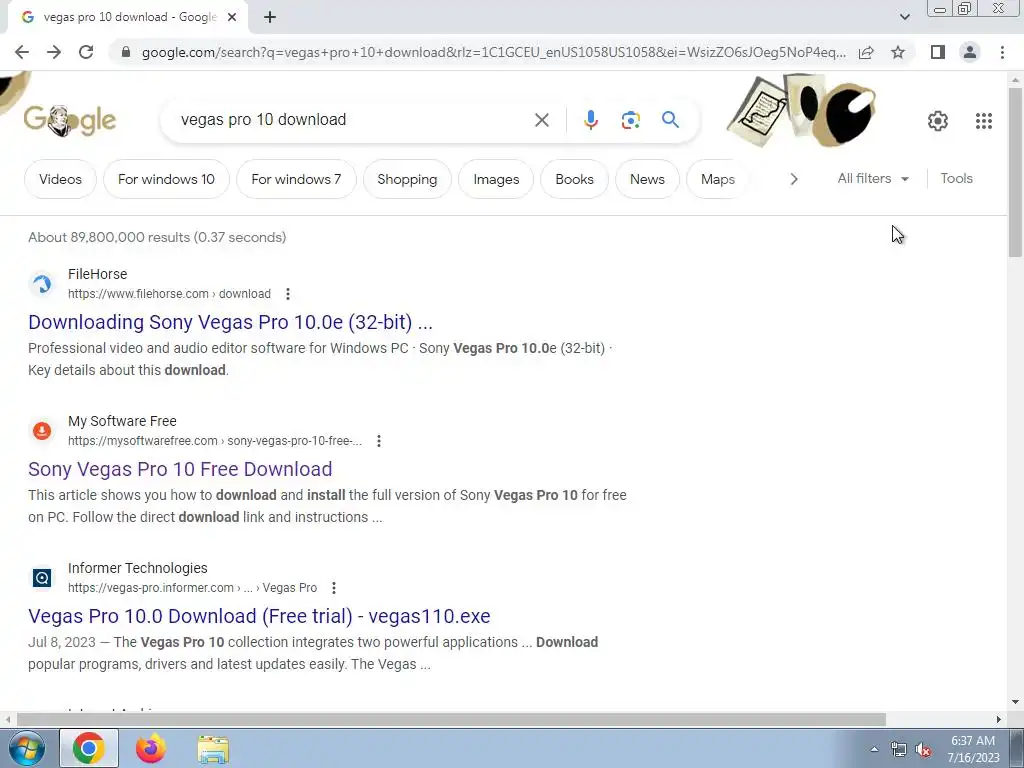Show hidden system tray icons
Image resolution: width=1024 pixels, height=768 pixels.
(x=874, y=749)
